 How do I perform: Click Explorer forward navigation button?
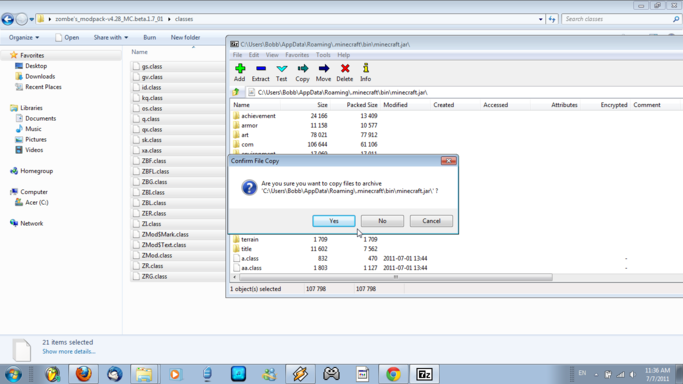(21, 19)
